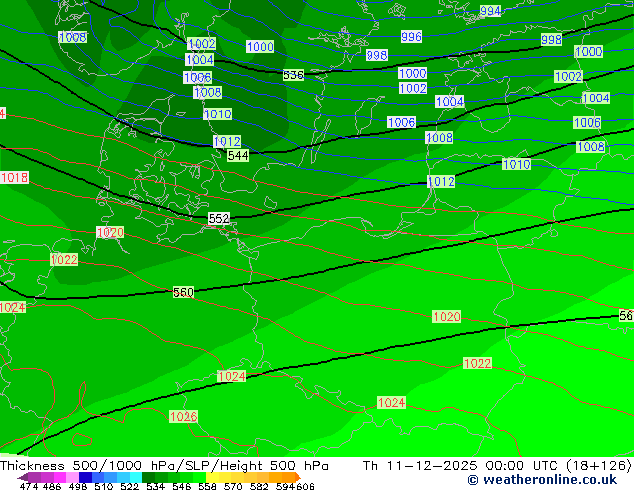
Task: Select the 552 height contour label
Action: (219, 218)
